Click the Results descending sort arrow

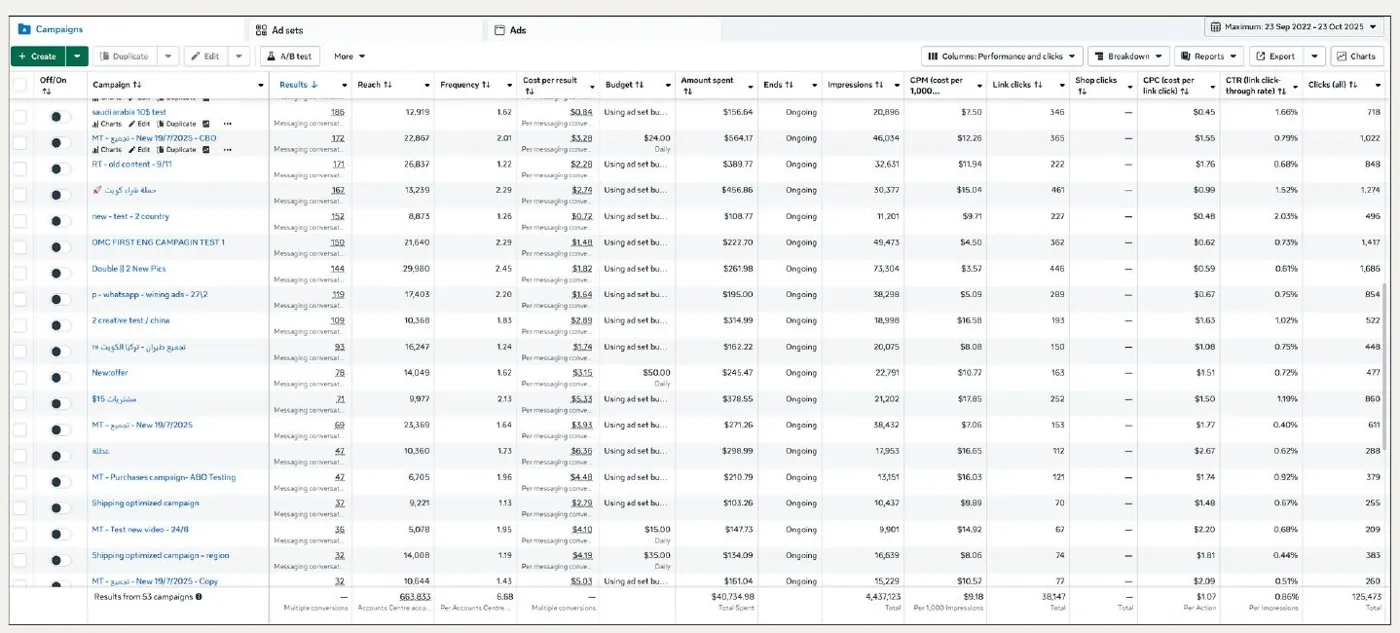pos(314,85)
